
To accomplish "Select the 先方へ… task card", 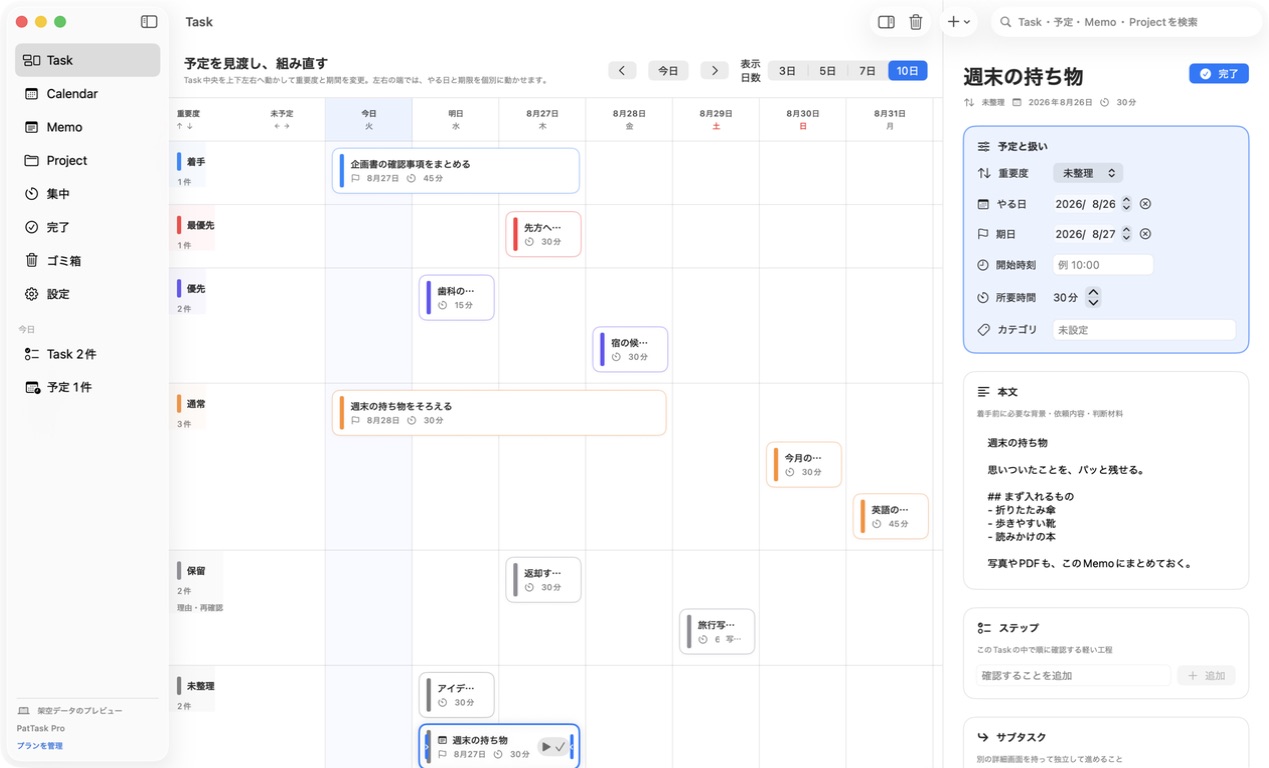I will [x=543, y=234].
